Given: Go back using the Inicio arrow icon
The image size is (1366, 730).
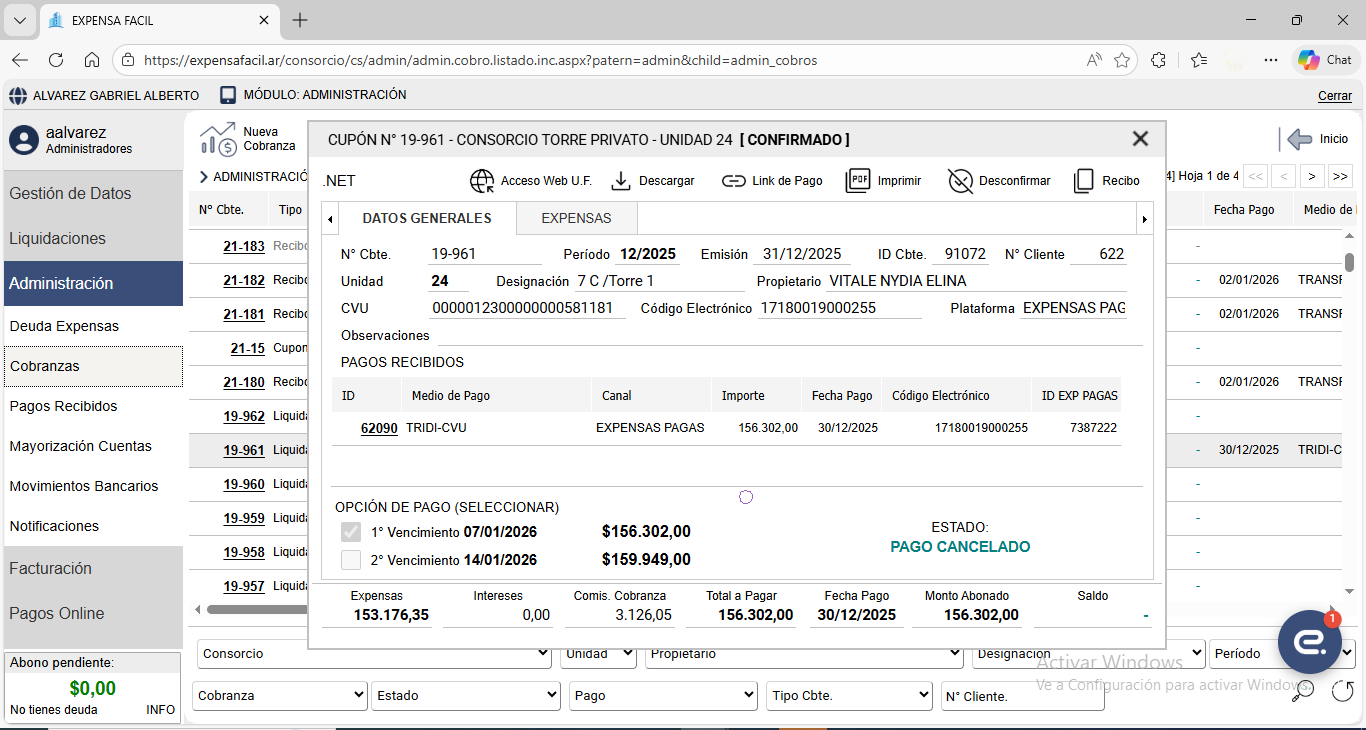Looking at the screenshot, I should pyautogui.click(x=1299, y=139).
